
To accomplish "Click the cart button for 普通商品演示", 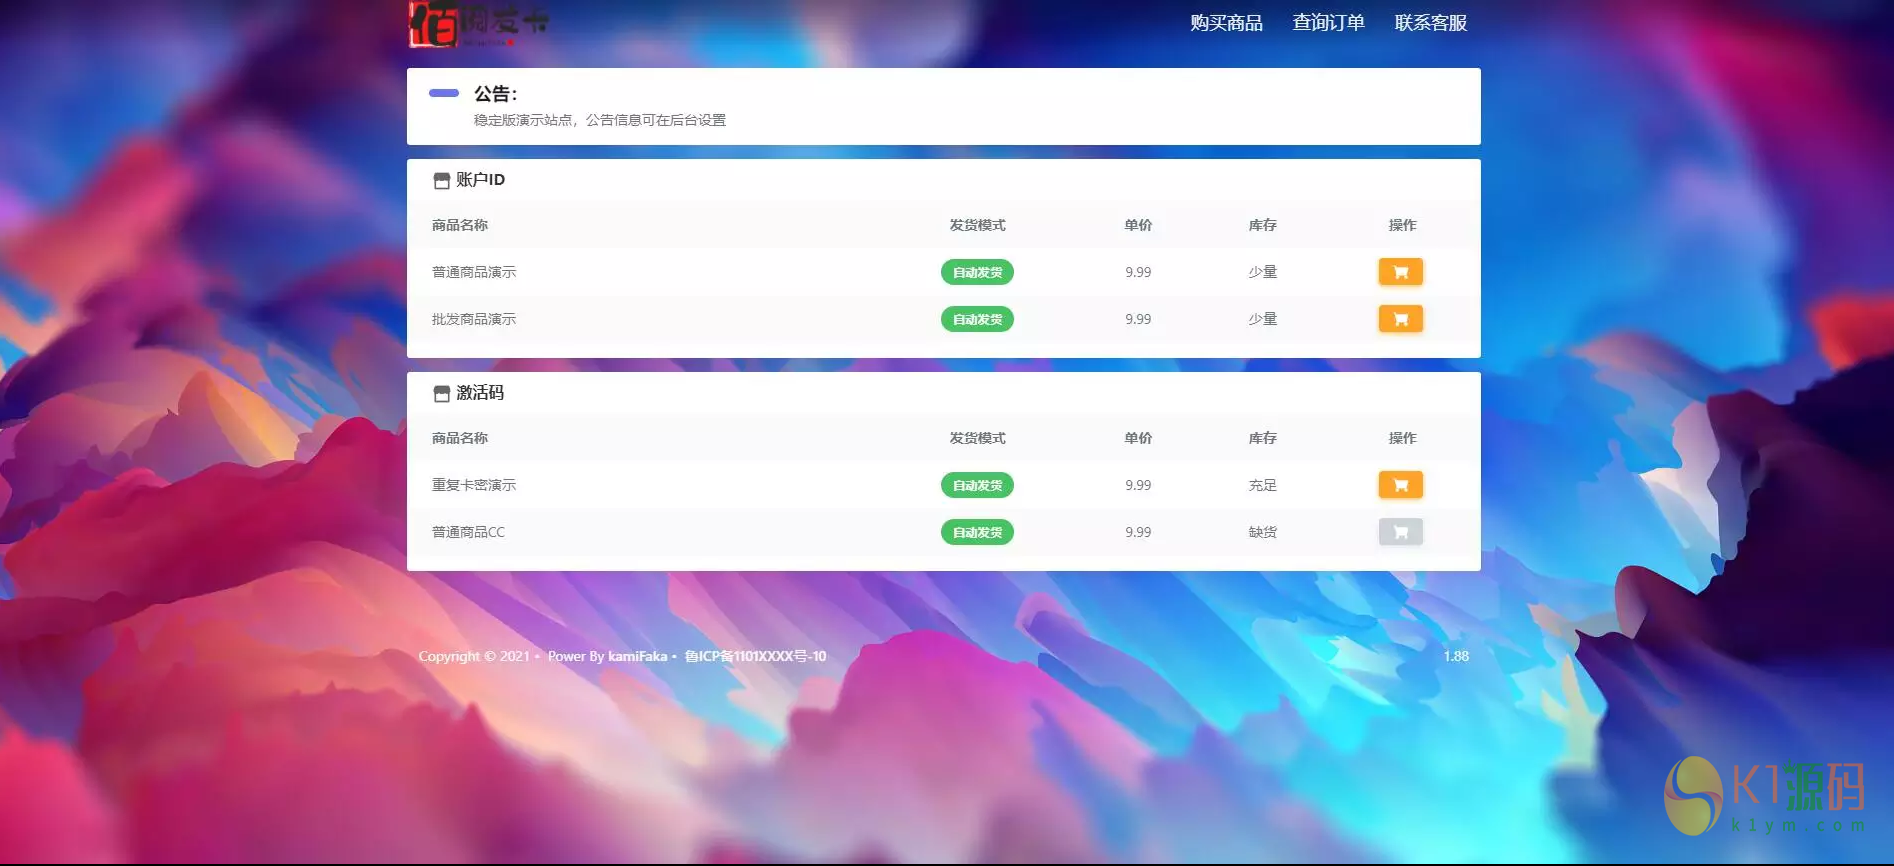I will point(1400,272).
